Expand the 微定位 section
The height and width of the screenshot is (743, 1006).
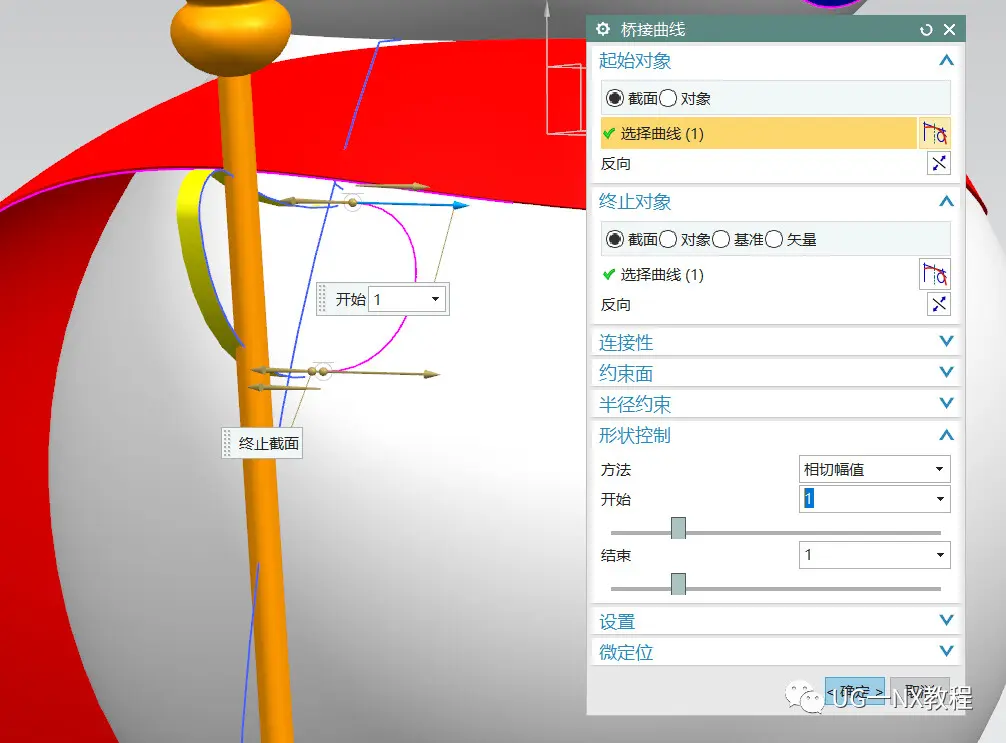[x=946, y=651]
